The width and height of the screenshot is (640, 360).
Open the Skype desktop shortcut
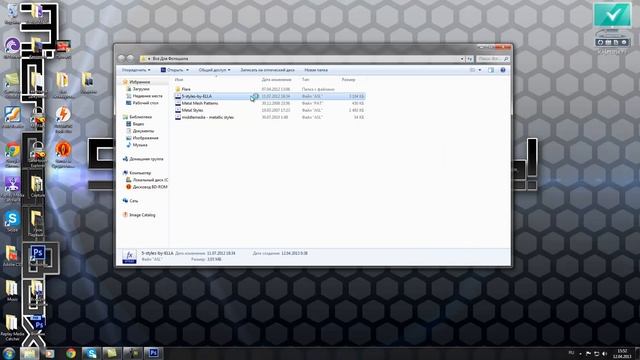pos(12,222)
